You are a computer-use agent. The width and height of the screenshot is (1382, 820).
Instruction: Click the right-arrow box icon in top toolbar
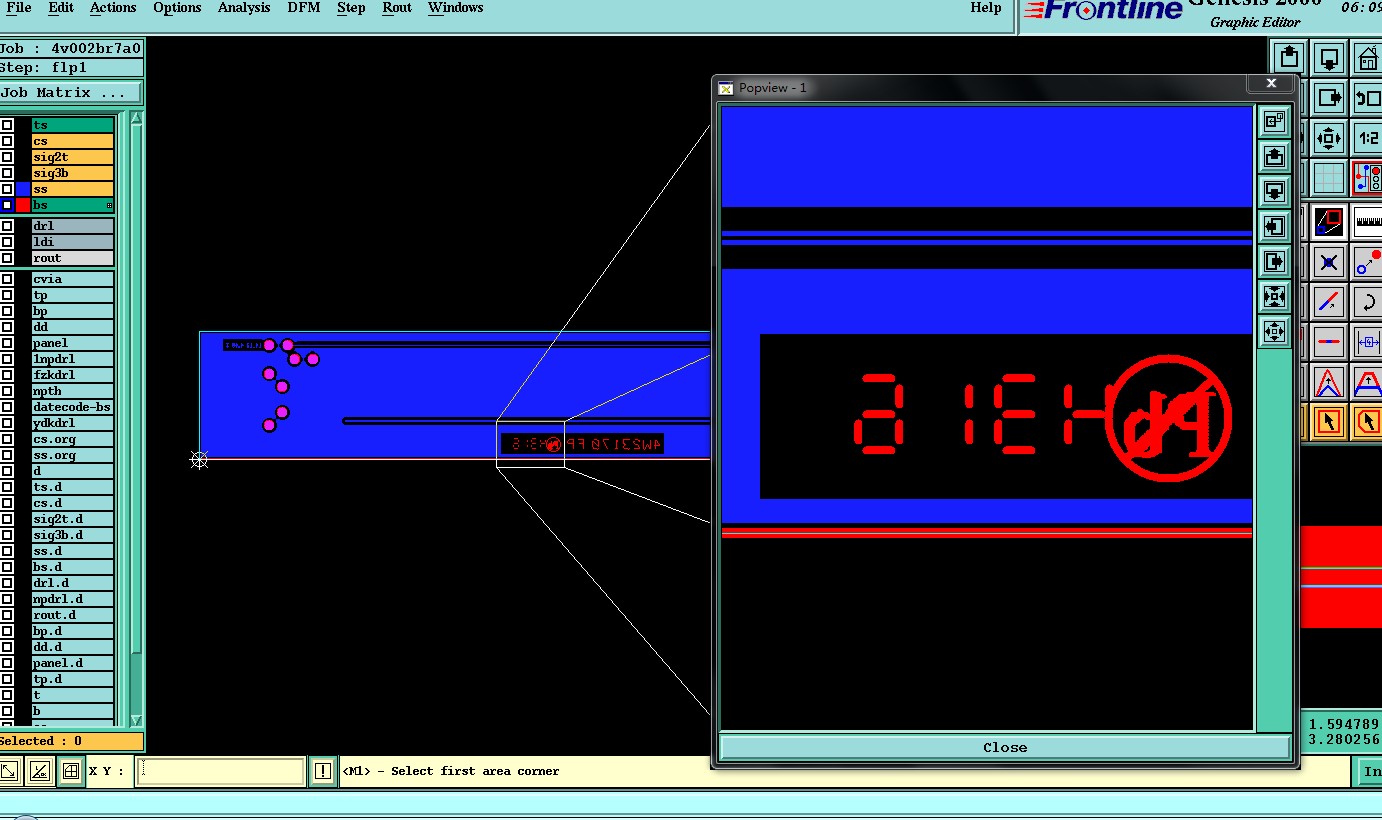tap(1328, 98)
